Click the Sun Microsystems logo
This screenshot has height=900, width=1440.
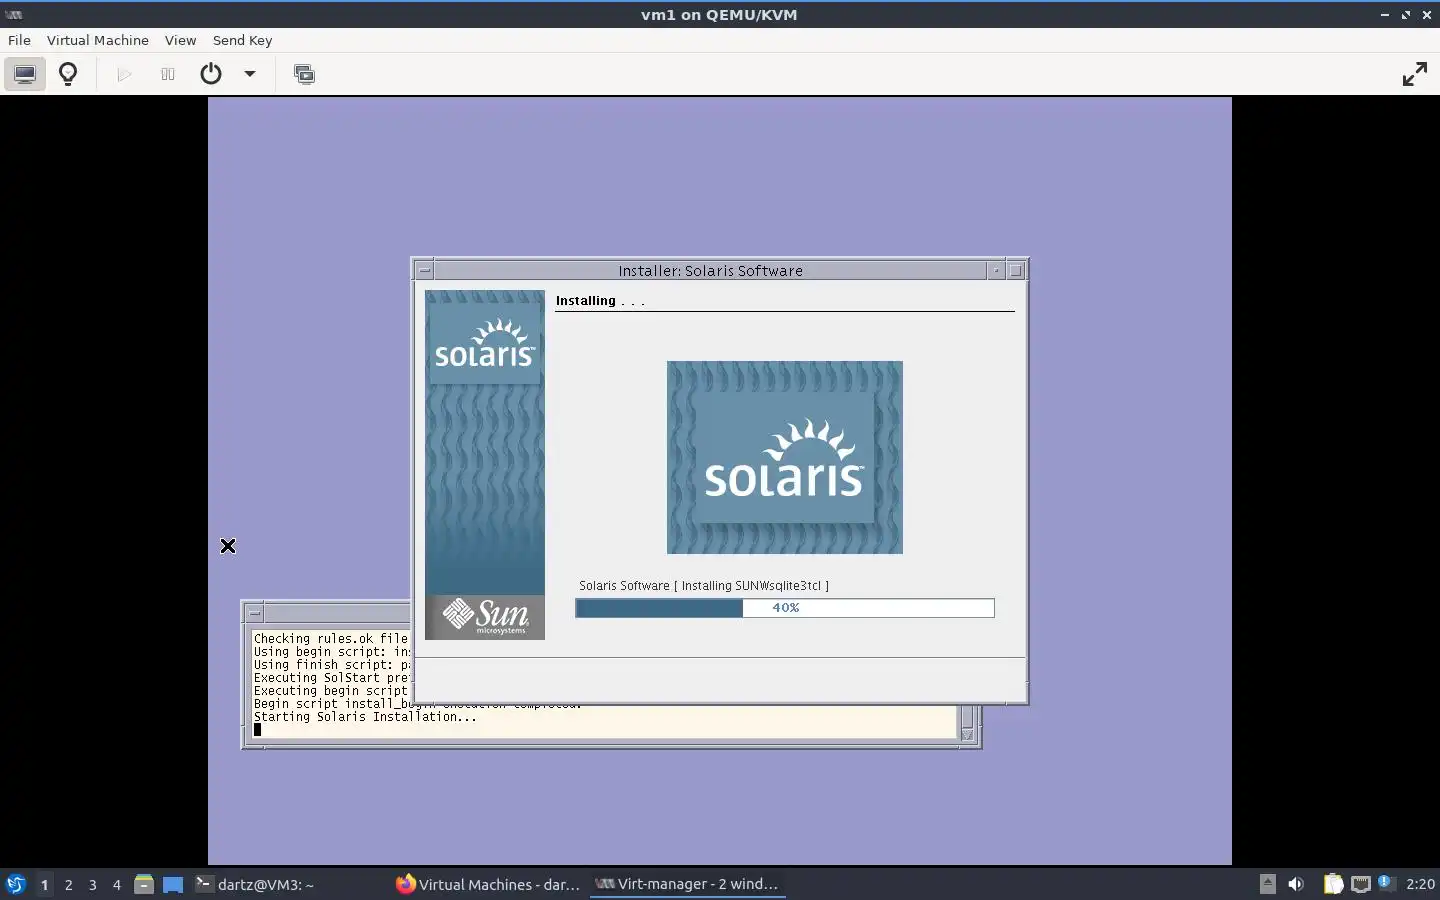(x=485, y=617)
